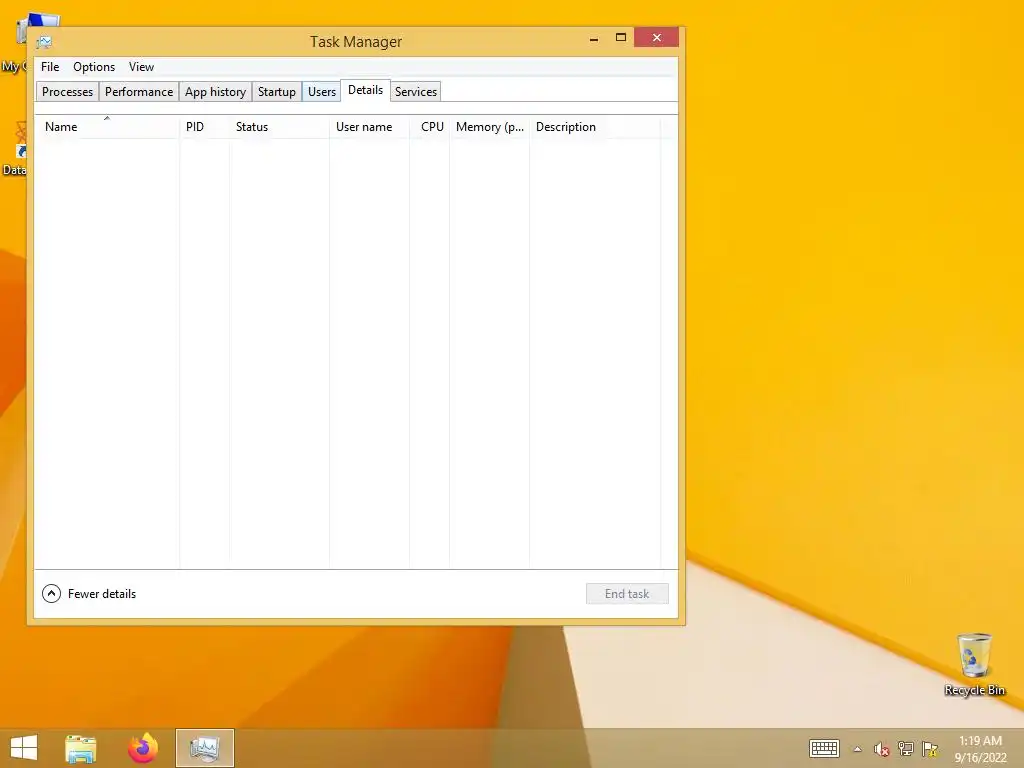Sort by the Name column header
This screenshot has width=1024, height=768.
coord(107,127)
